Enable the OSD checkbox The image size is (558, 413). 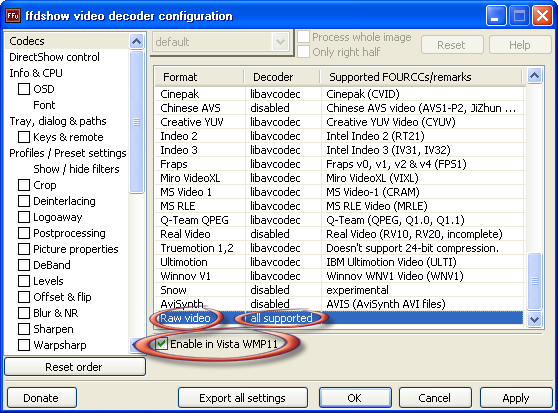pyautogui.click(x=24, y=89)
